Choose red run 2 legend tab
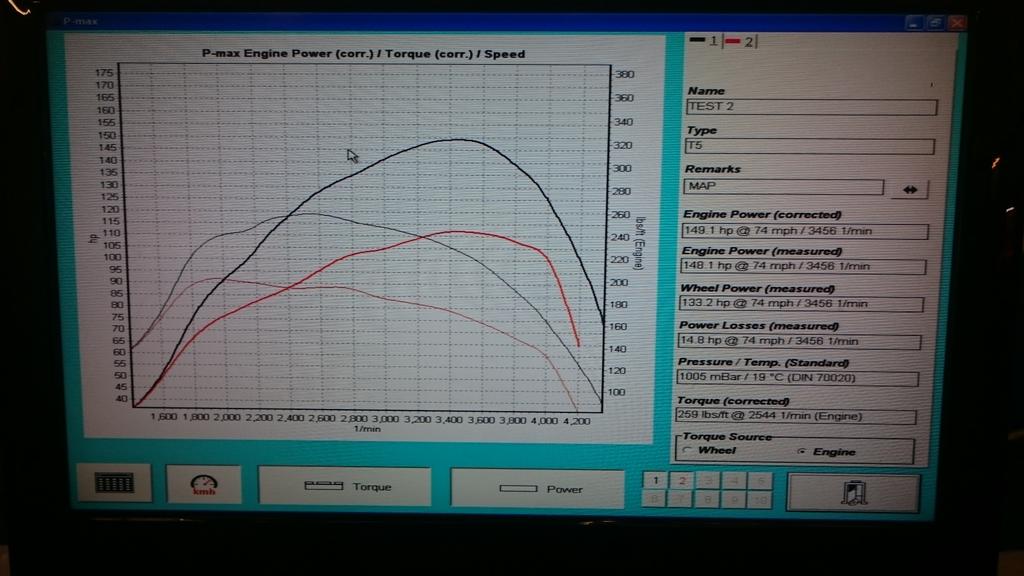 click(740, 42)
